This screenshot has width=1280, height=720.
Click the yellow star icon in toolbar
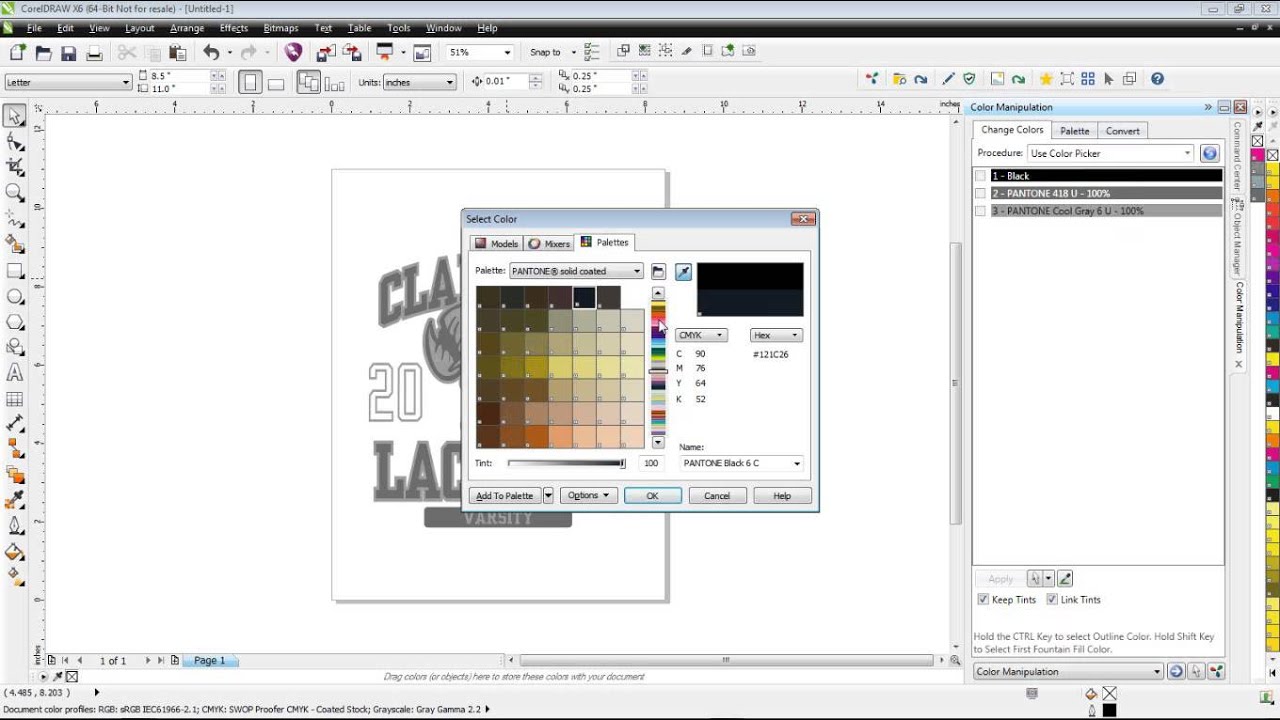pyautogui.click(x=1046, y=79)
